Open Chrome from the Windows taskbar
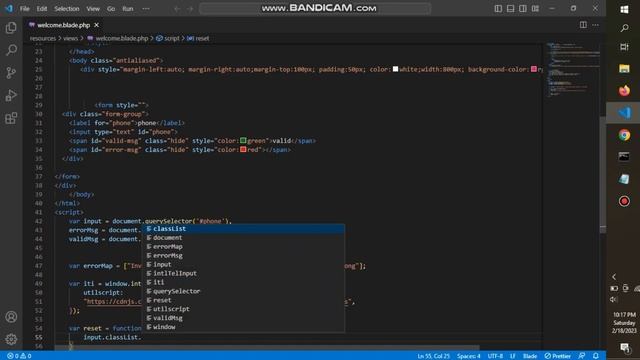The width and height of the screenshot is (640, 360). (624, 135)
